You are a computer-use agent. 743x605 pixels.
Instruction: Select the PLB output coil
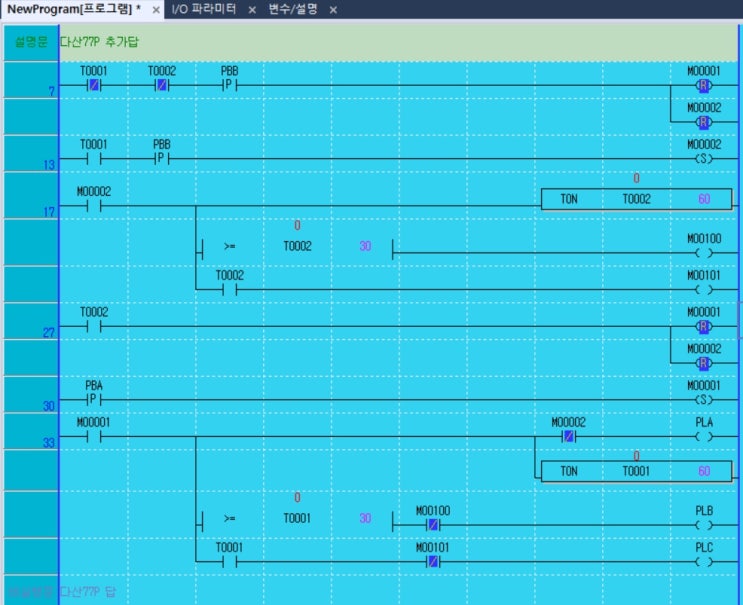tap(704, 525)
